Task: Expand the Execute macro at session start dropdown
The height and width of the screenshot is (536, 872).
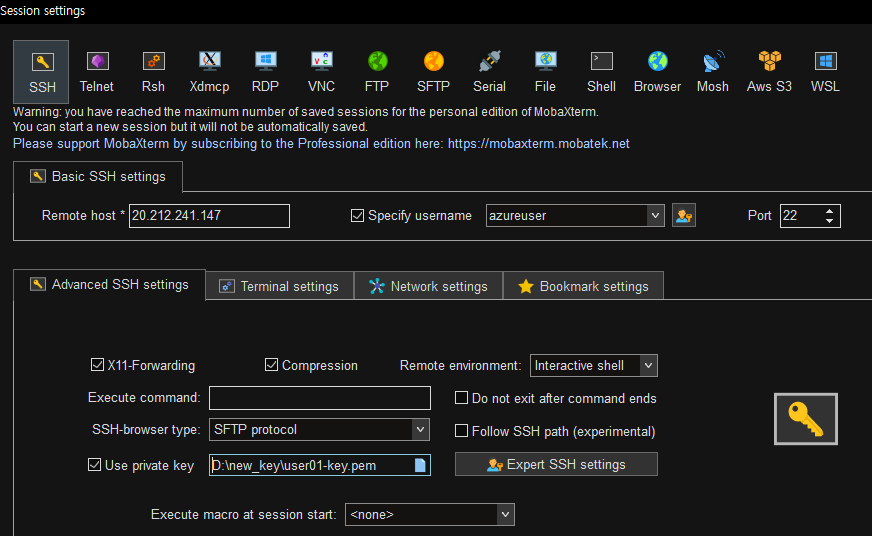Action: (505, 514)
